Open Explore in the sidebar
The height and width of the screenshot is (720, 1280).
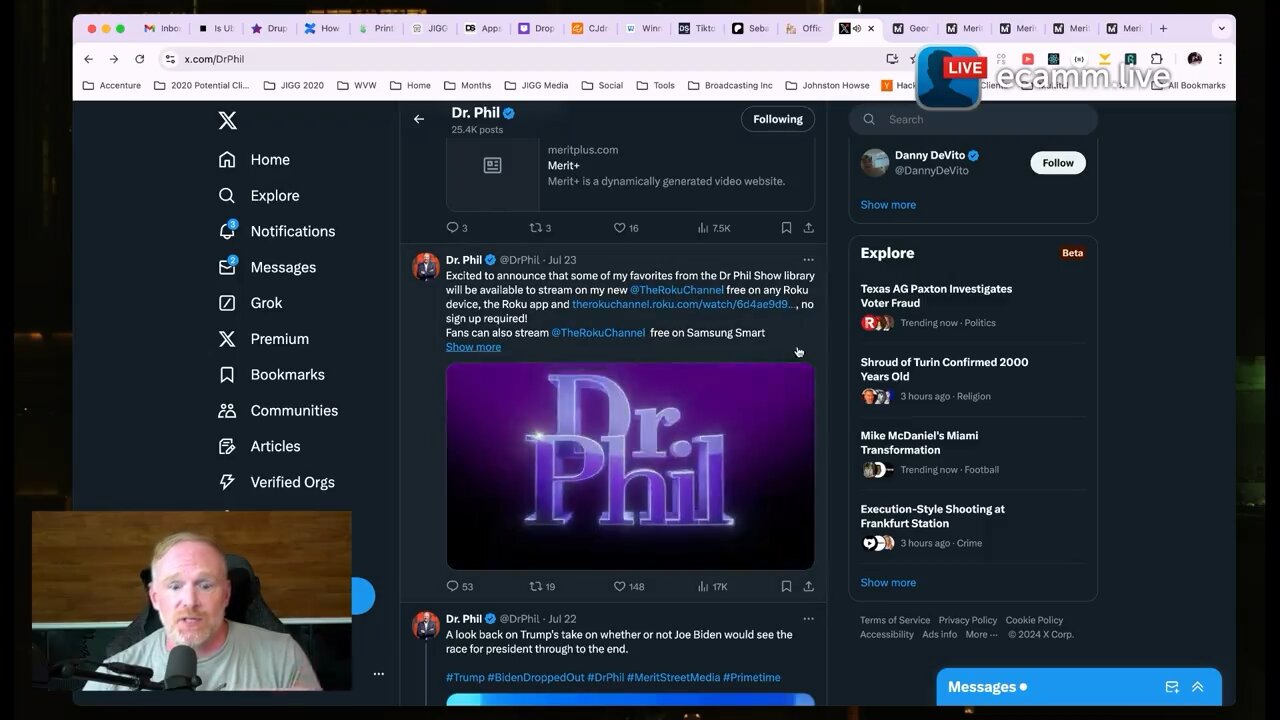click(x=259, y=196)
